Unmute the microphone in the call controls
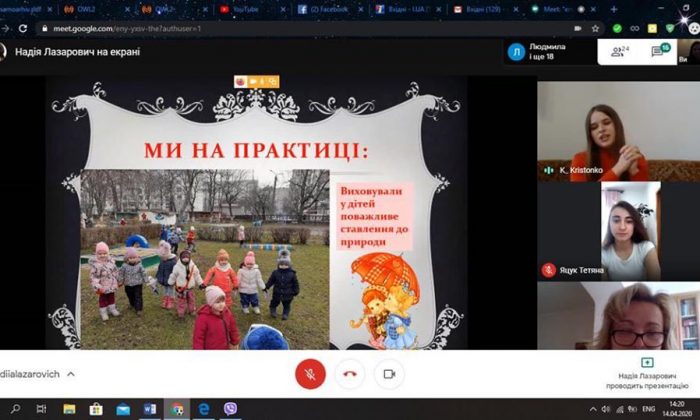Image resolution: width=700 pixels, height=420 pixels. pyautogui.click(x=310, y=374)
